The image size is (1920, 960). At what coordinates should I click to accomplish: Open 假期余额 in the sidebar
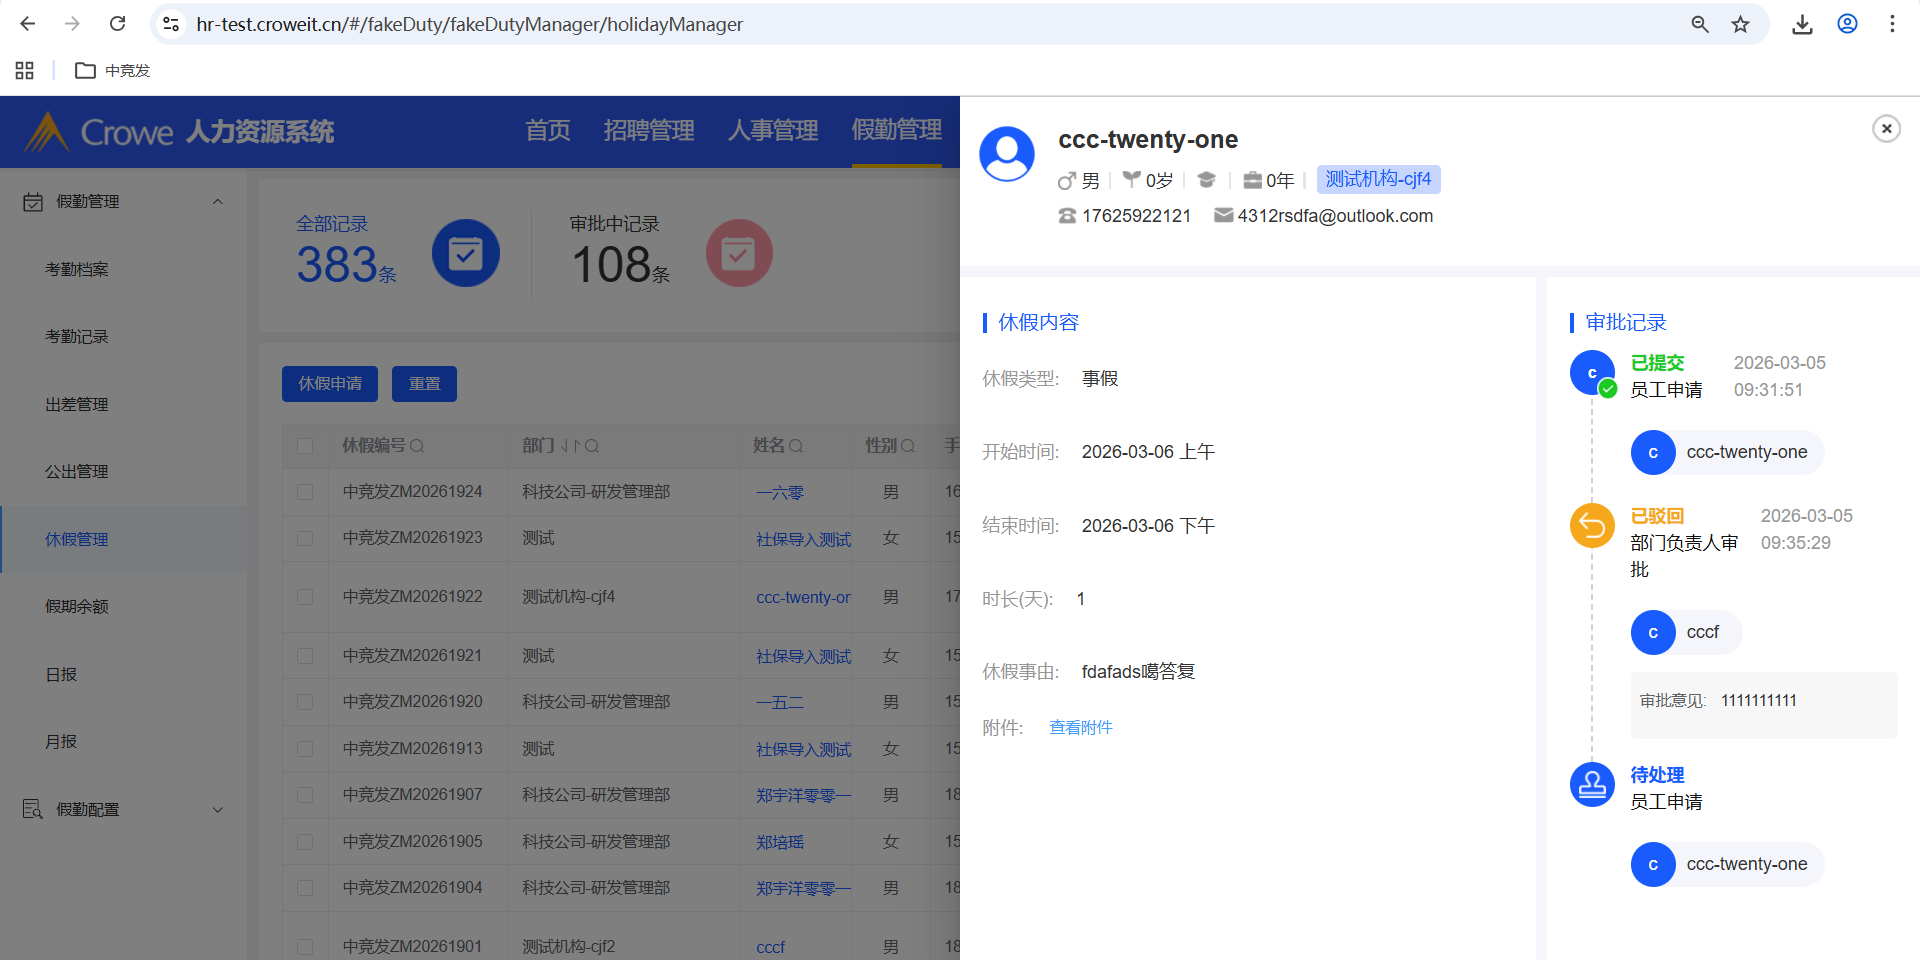[77, 607]
